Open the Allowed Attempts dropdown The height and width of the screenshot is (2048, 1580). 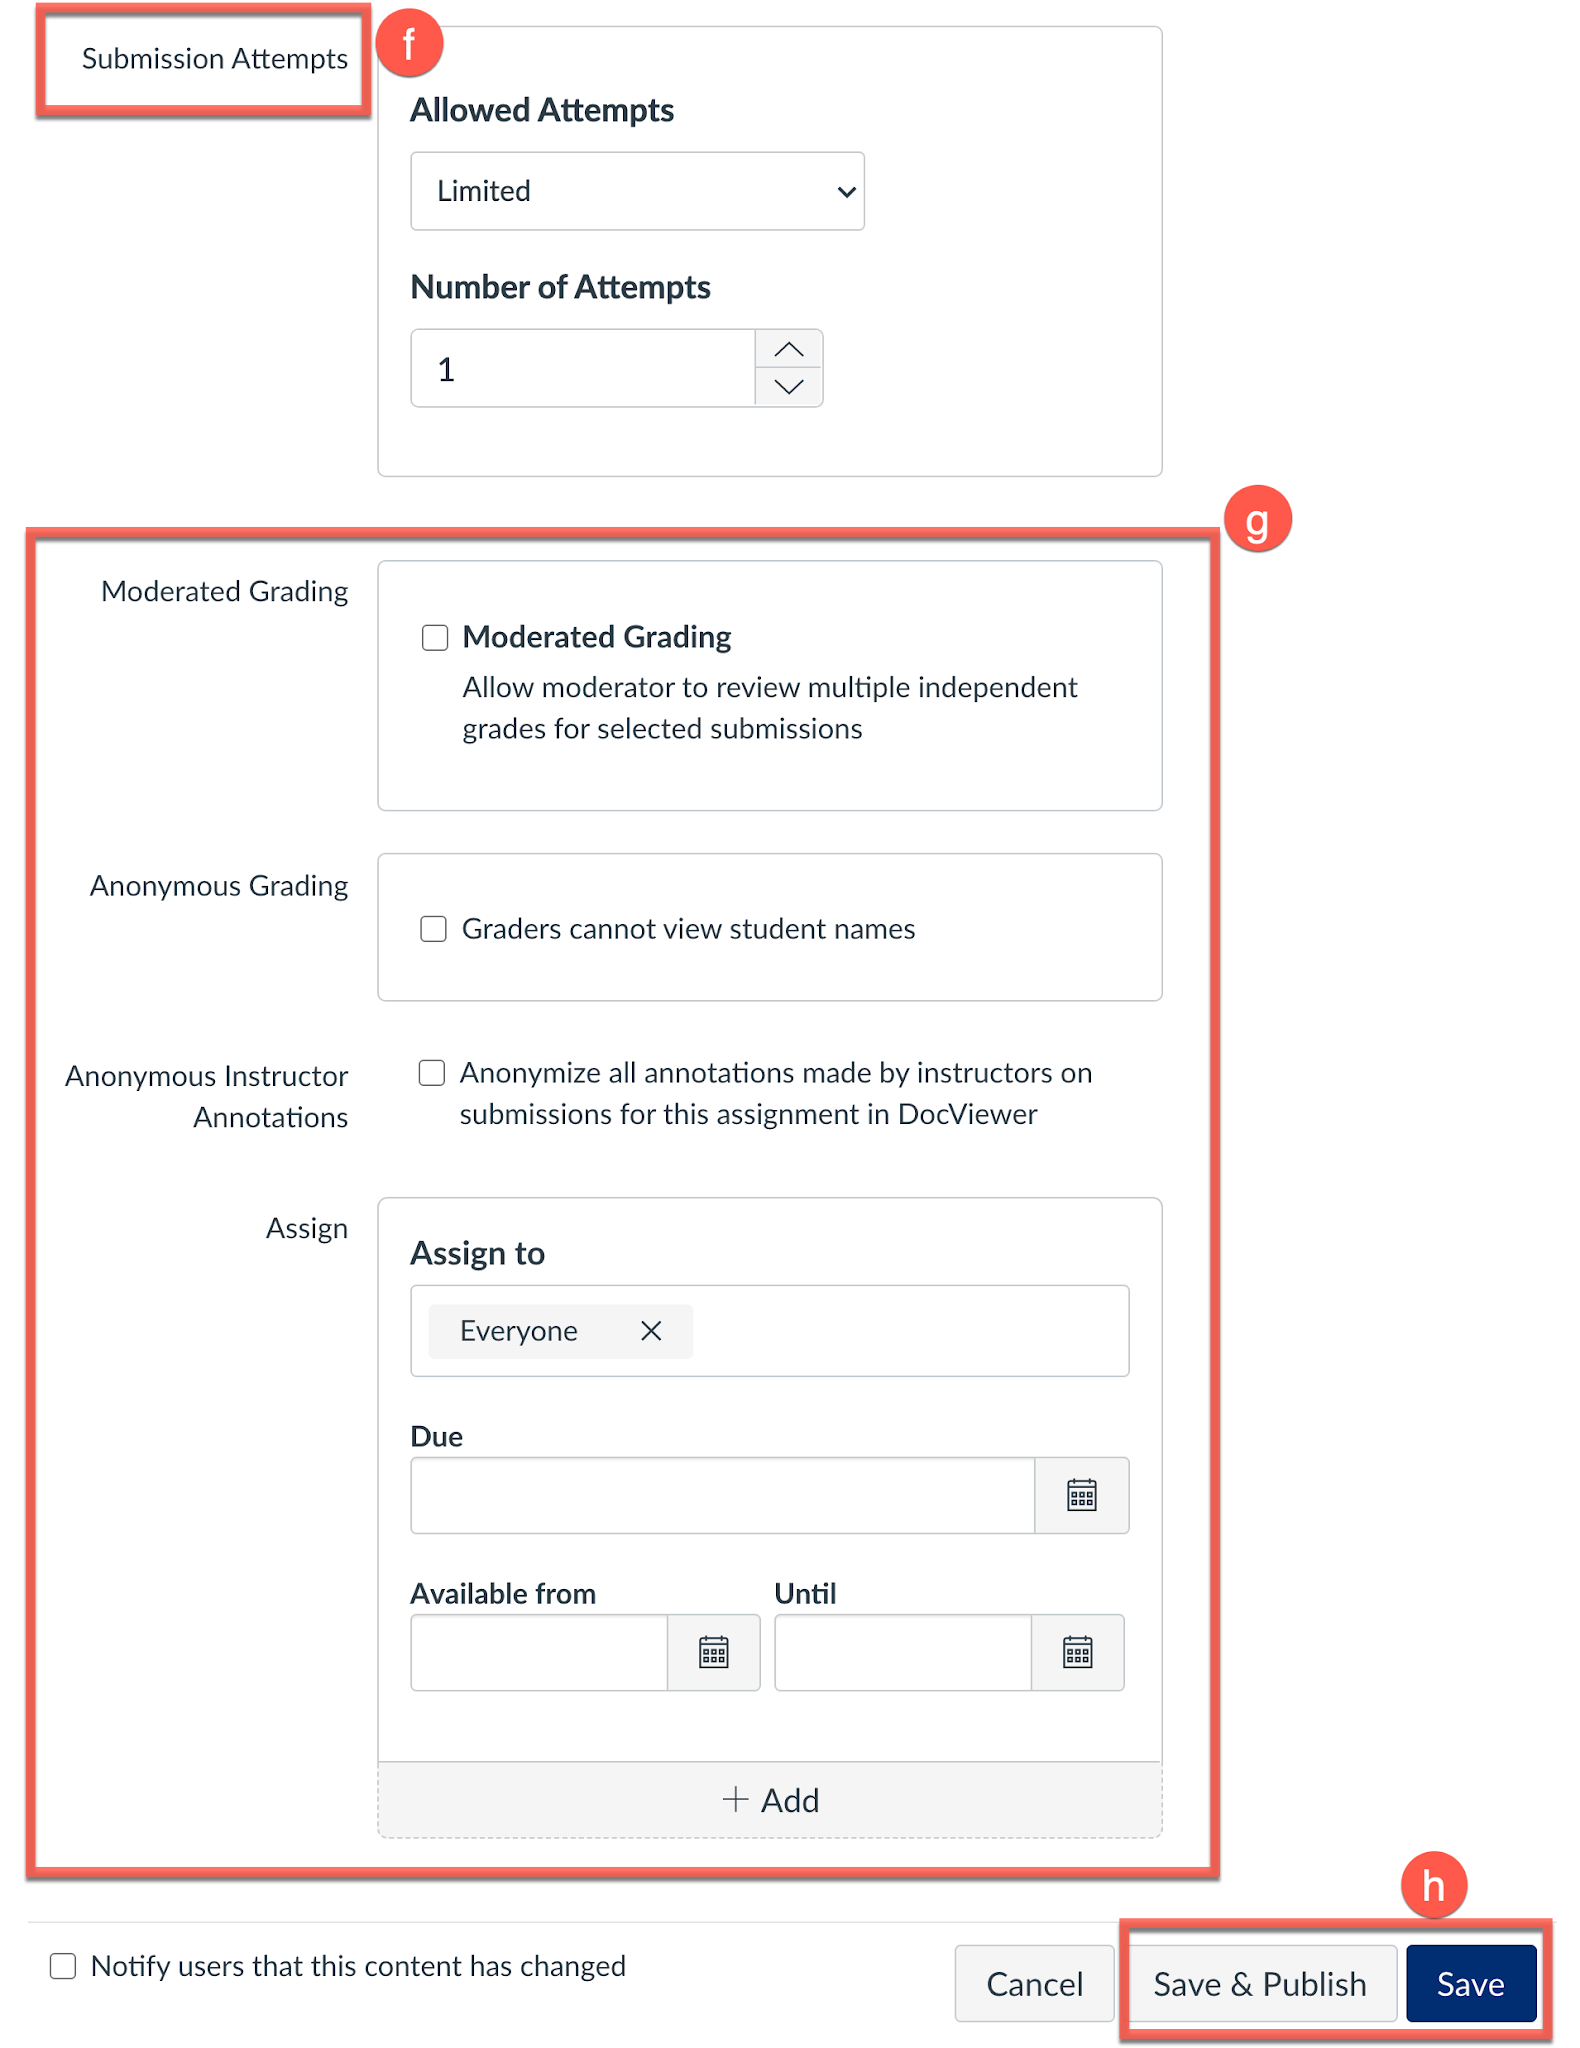(637, 191)
